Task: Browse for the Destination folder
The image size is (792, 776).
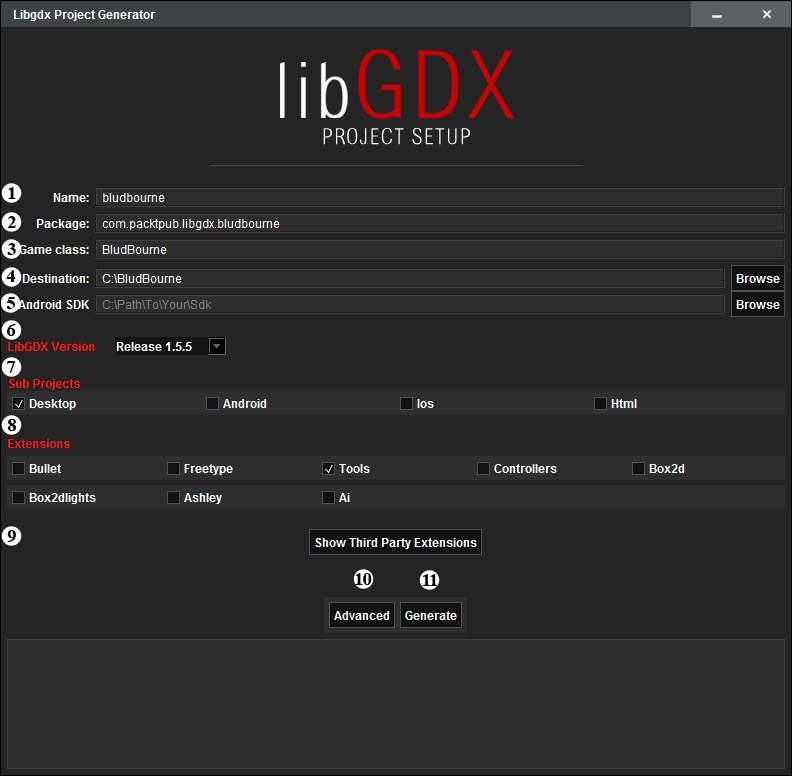Action: click(758, 278)
